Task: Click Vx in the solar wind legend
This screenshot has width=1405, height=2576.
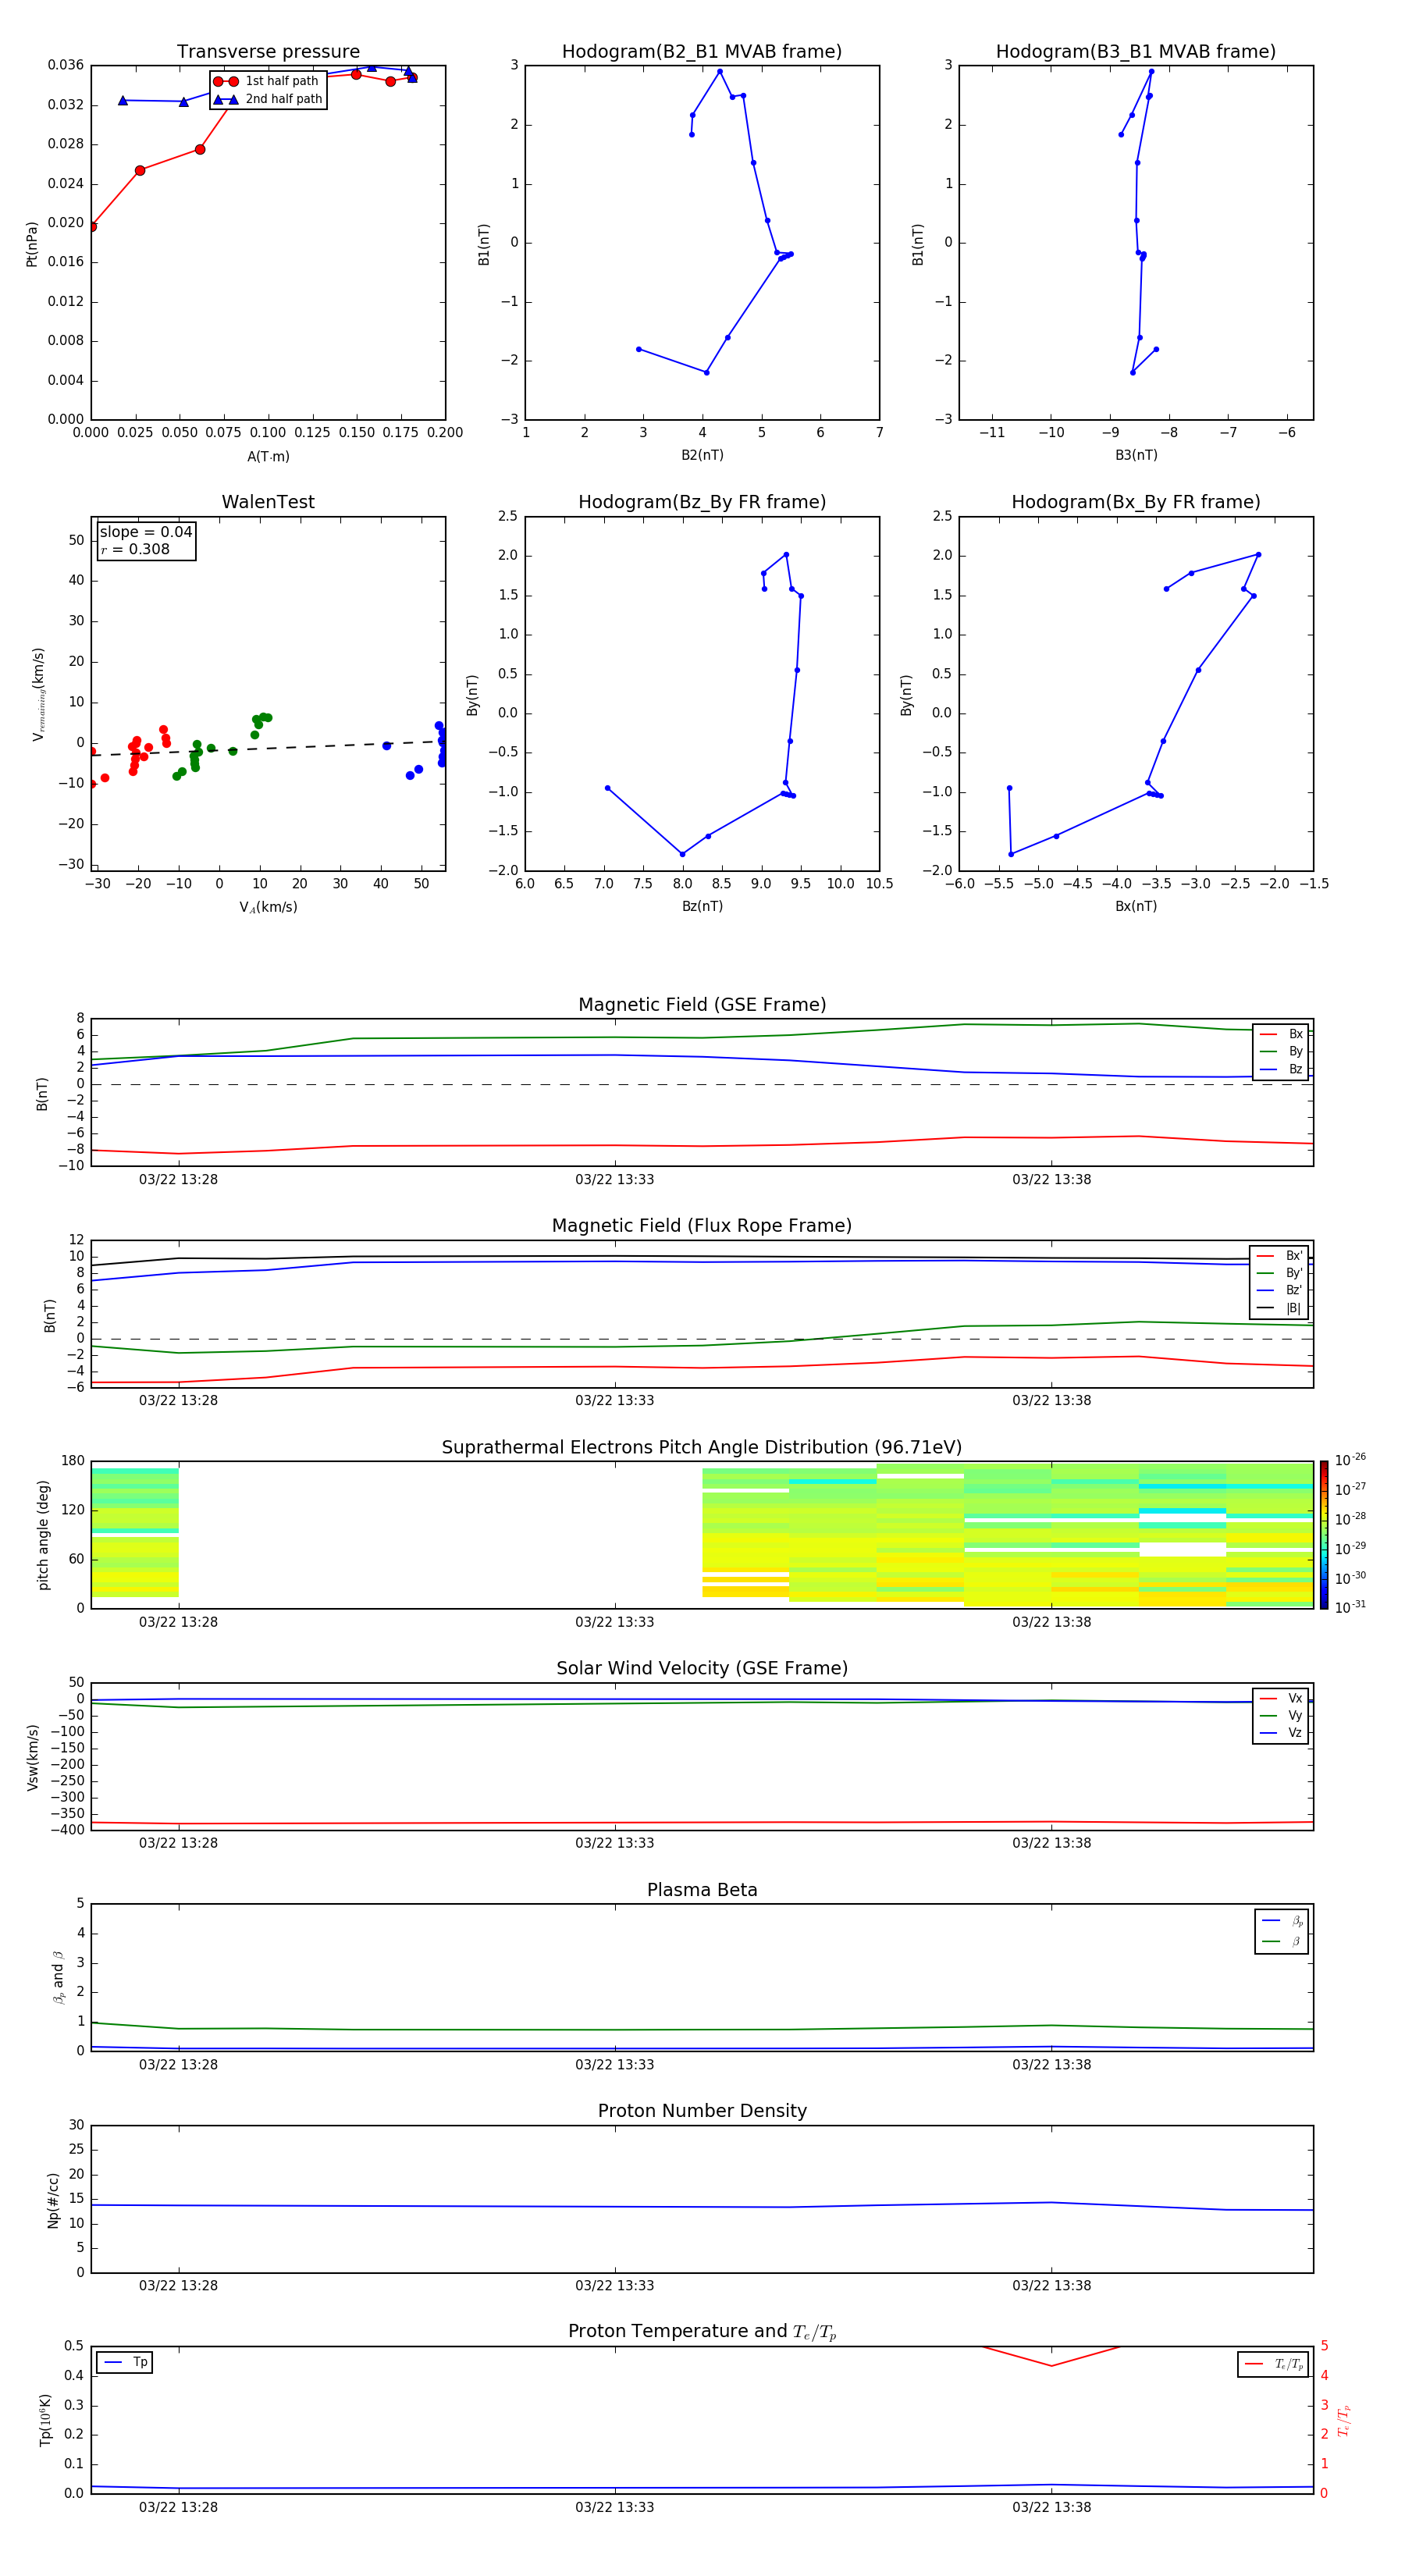Action: [x=1282, y=1699]
